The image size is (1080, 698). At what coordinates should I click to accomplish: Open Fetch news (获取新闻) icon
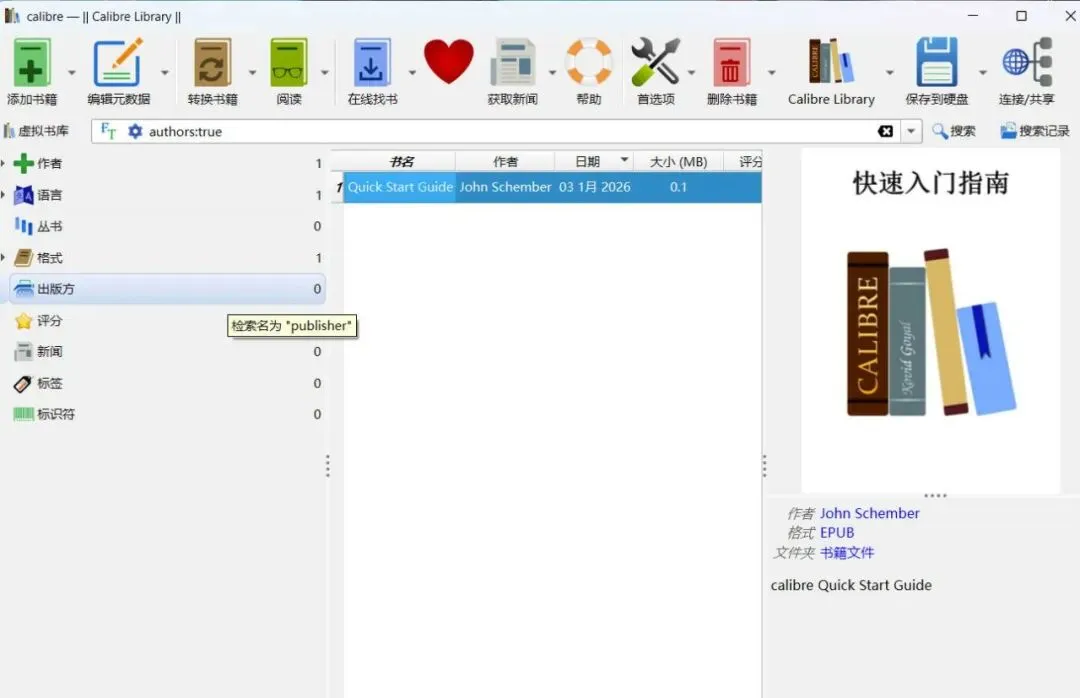[512, 63]
